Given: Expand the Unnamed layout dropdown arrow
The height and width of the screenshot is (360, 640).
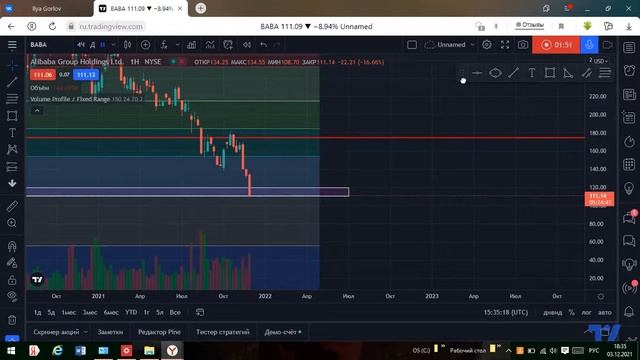Looking at the screenshot, I should [472, 45].
